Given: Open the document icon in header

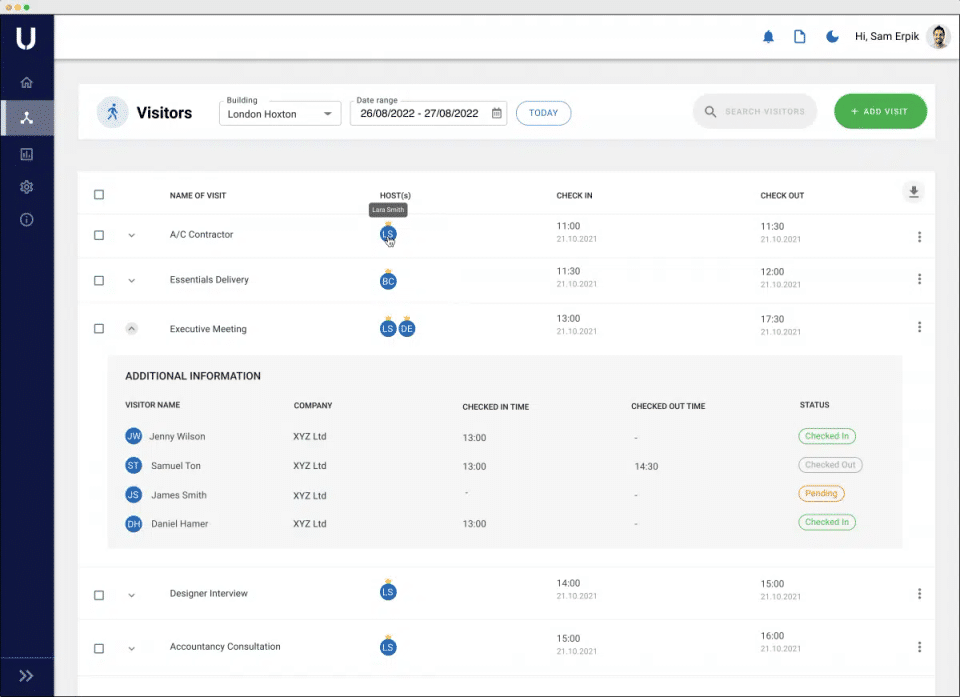Looking at the screenshot, I should (800, 37).
